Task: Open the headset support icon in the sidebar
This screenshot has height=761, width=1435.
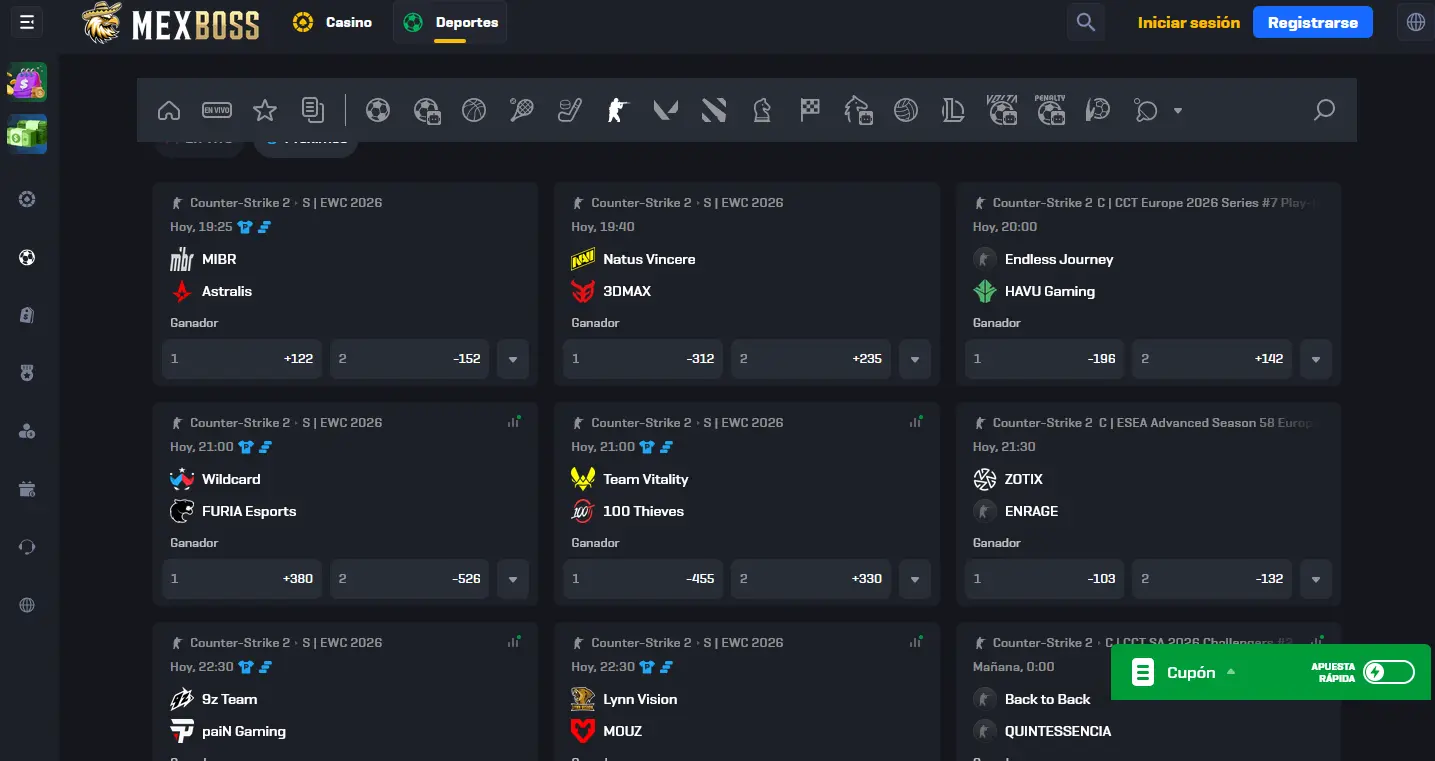Action: (x=27, y=547)
